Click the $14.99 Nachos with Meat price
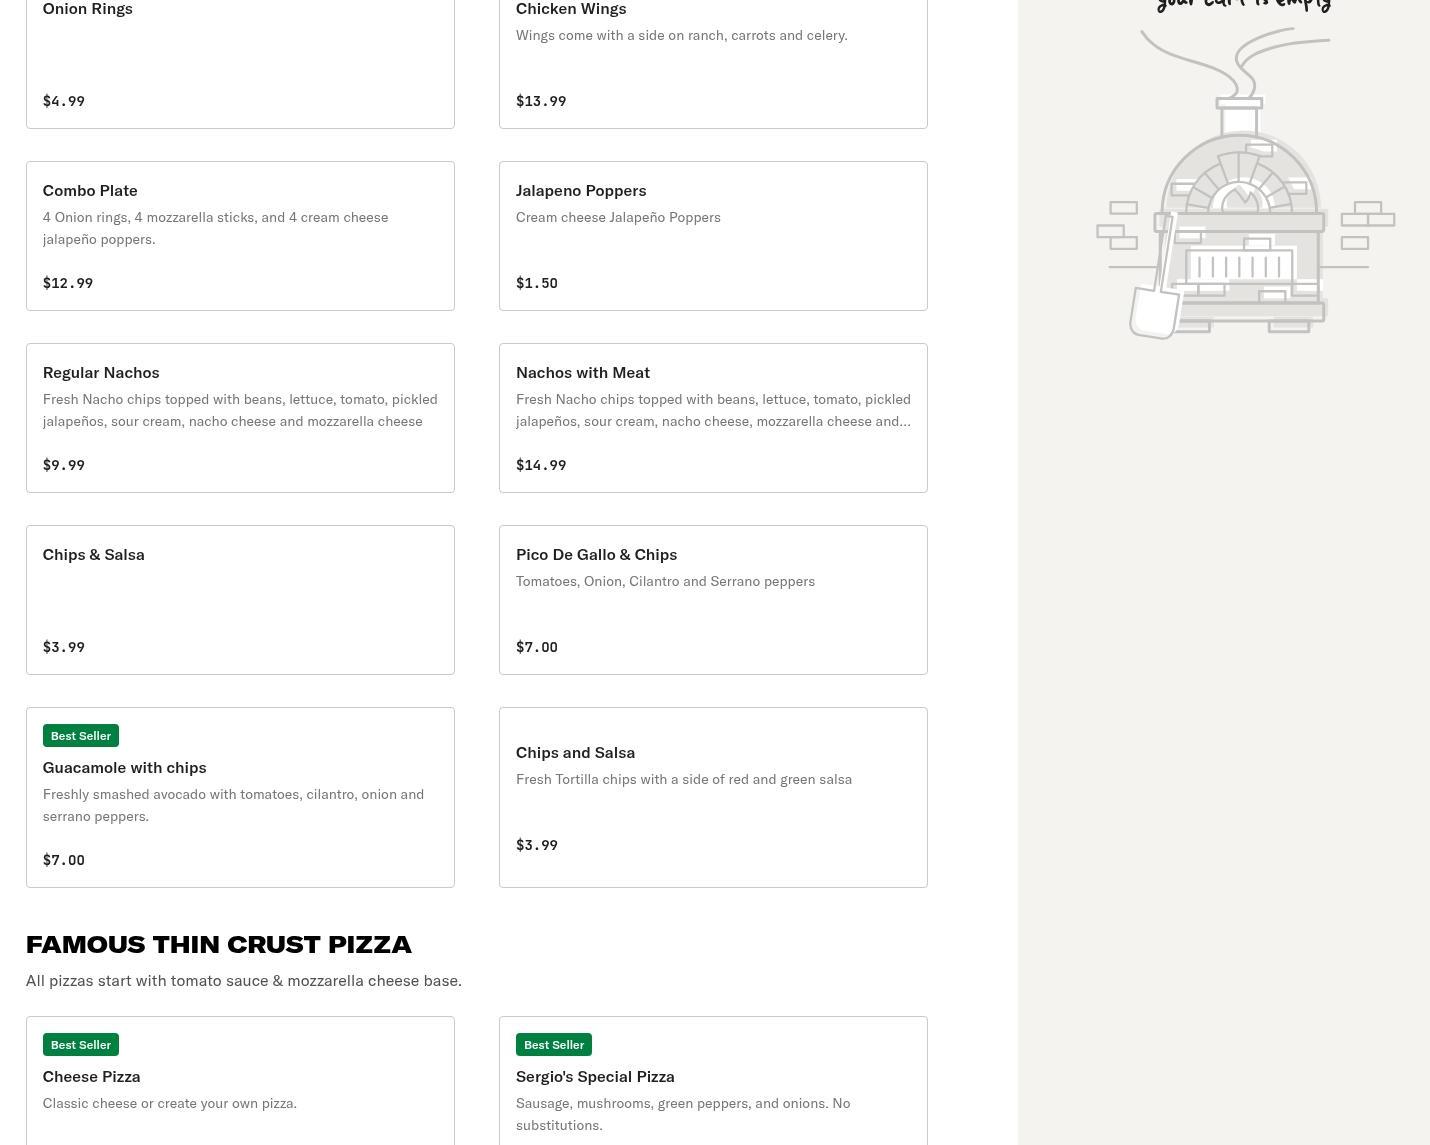Viewport: 1430px width, 1145px height. (x=541, y=465)
